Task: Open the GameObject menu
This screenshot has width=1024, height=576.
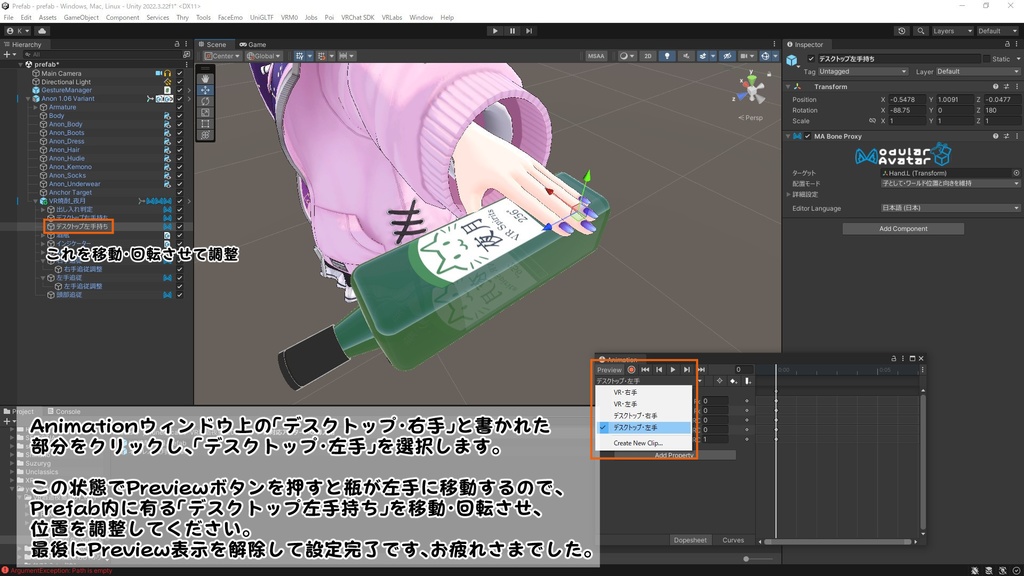Action: click(x=81, y=18)
